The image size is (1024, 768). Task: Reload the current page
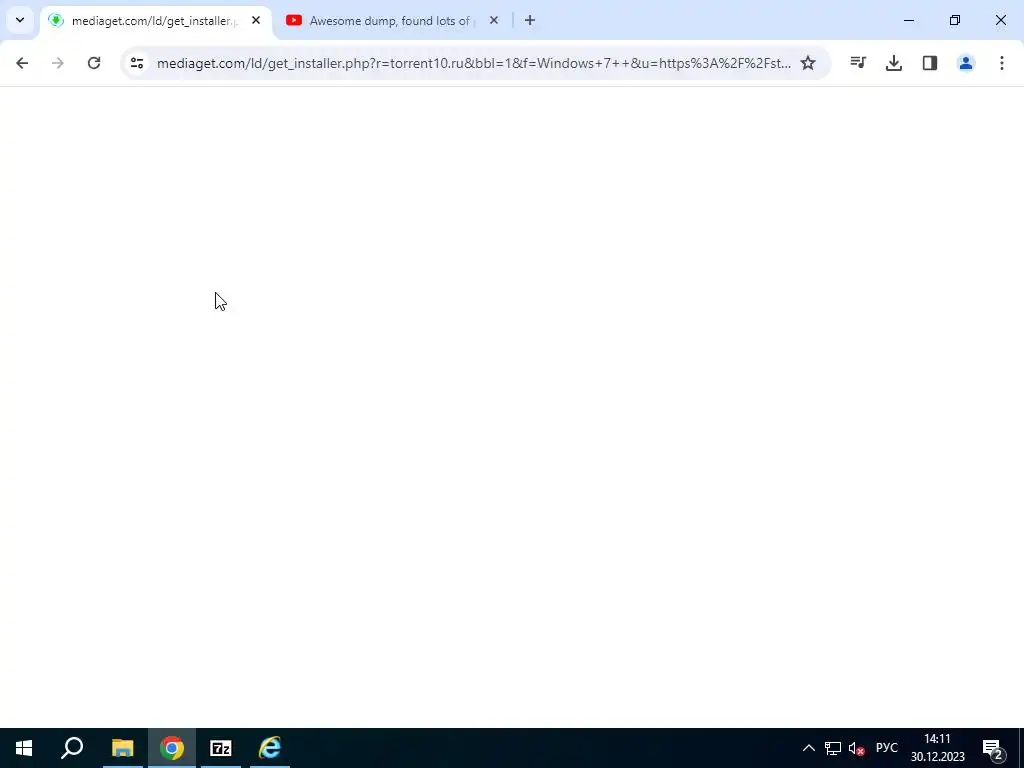(94, 63)
